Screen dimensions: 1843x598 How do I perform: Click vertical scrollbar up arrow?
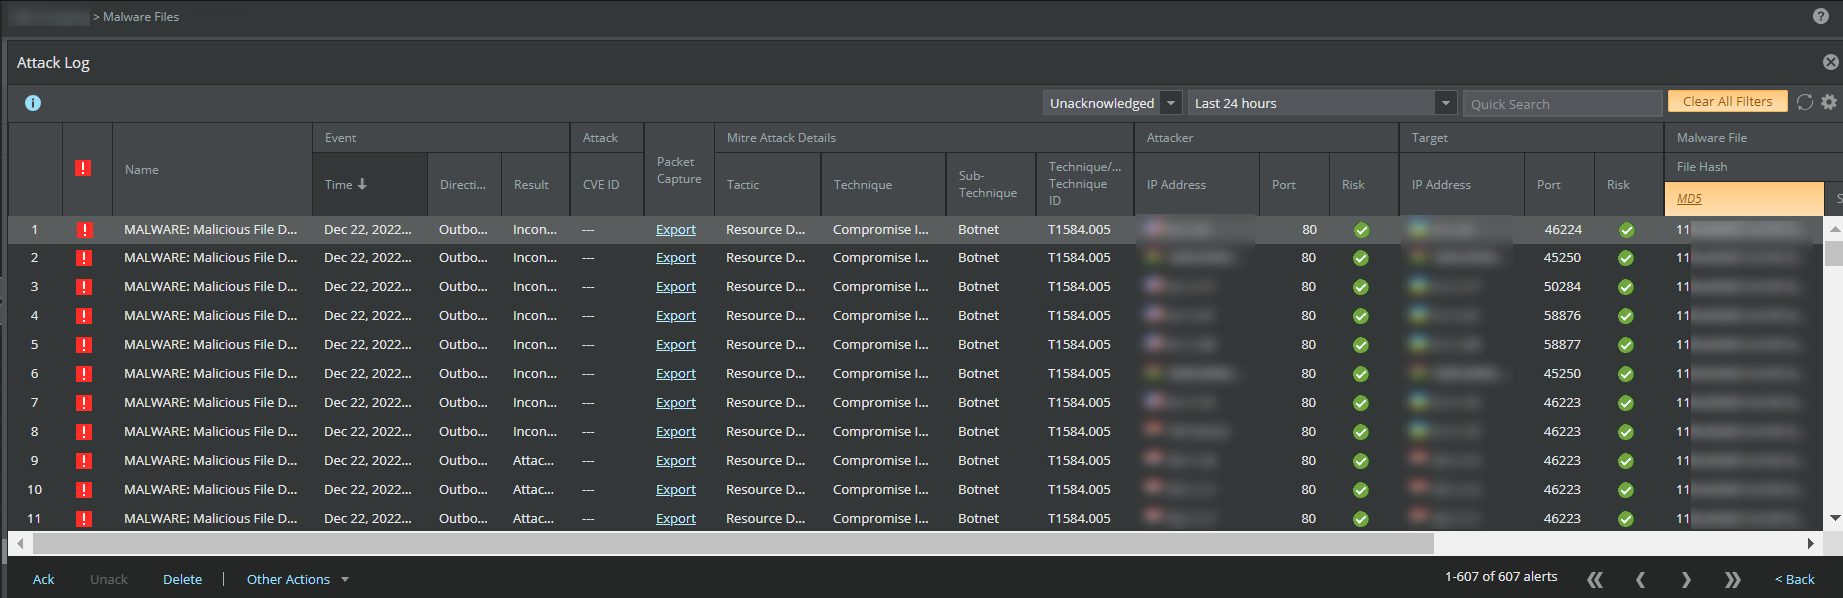[x=1834, y=229]
